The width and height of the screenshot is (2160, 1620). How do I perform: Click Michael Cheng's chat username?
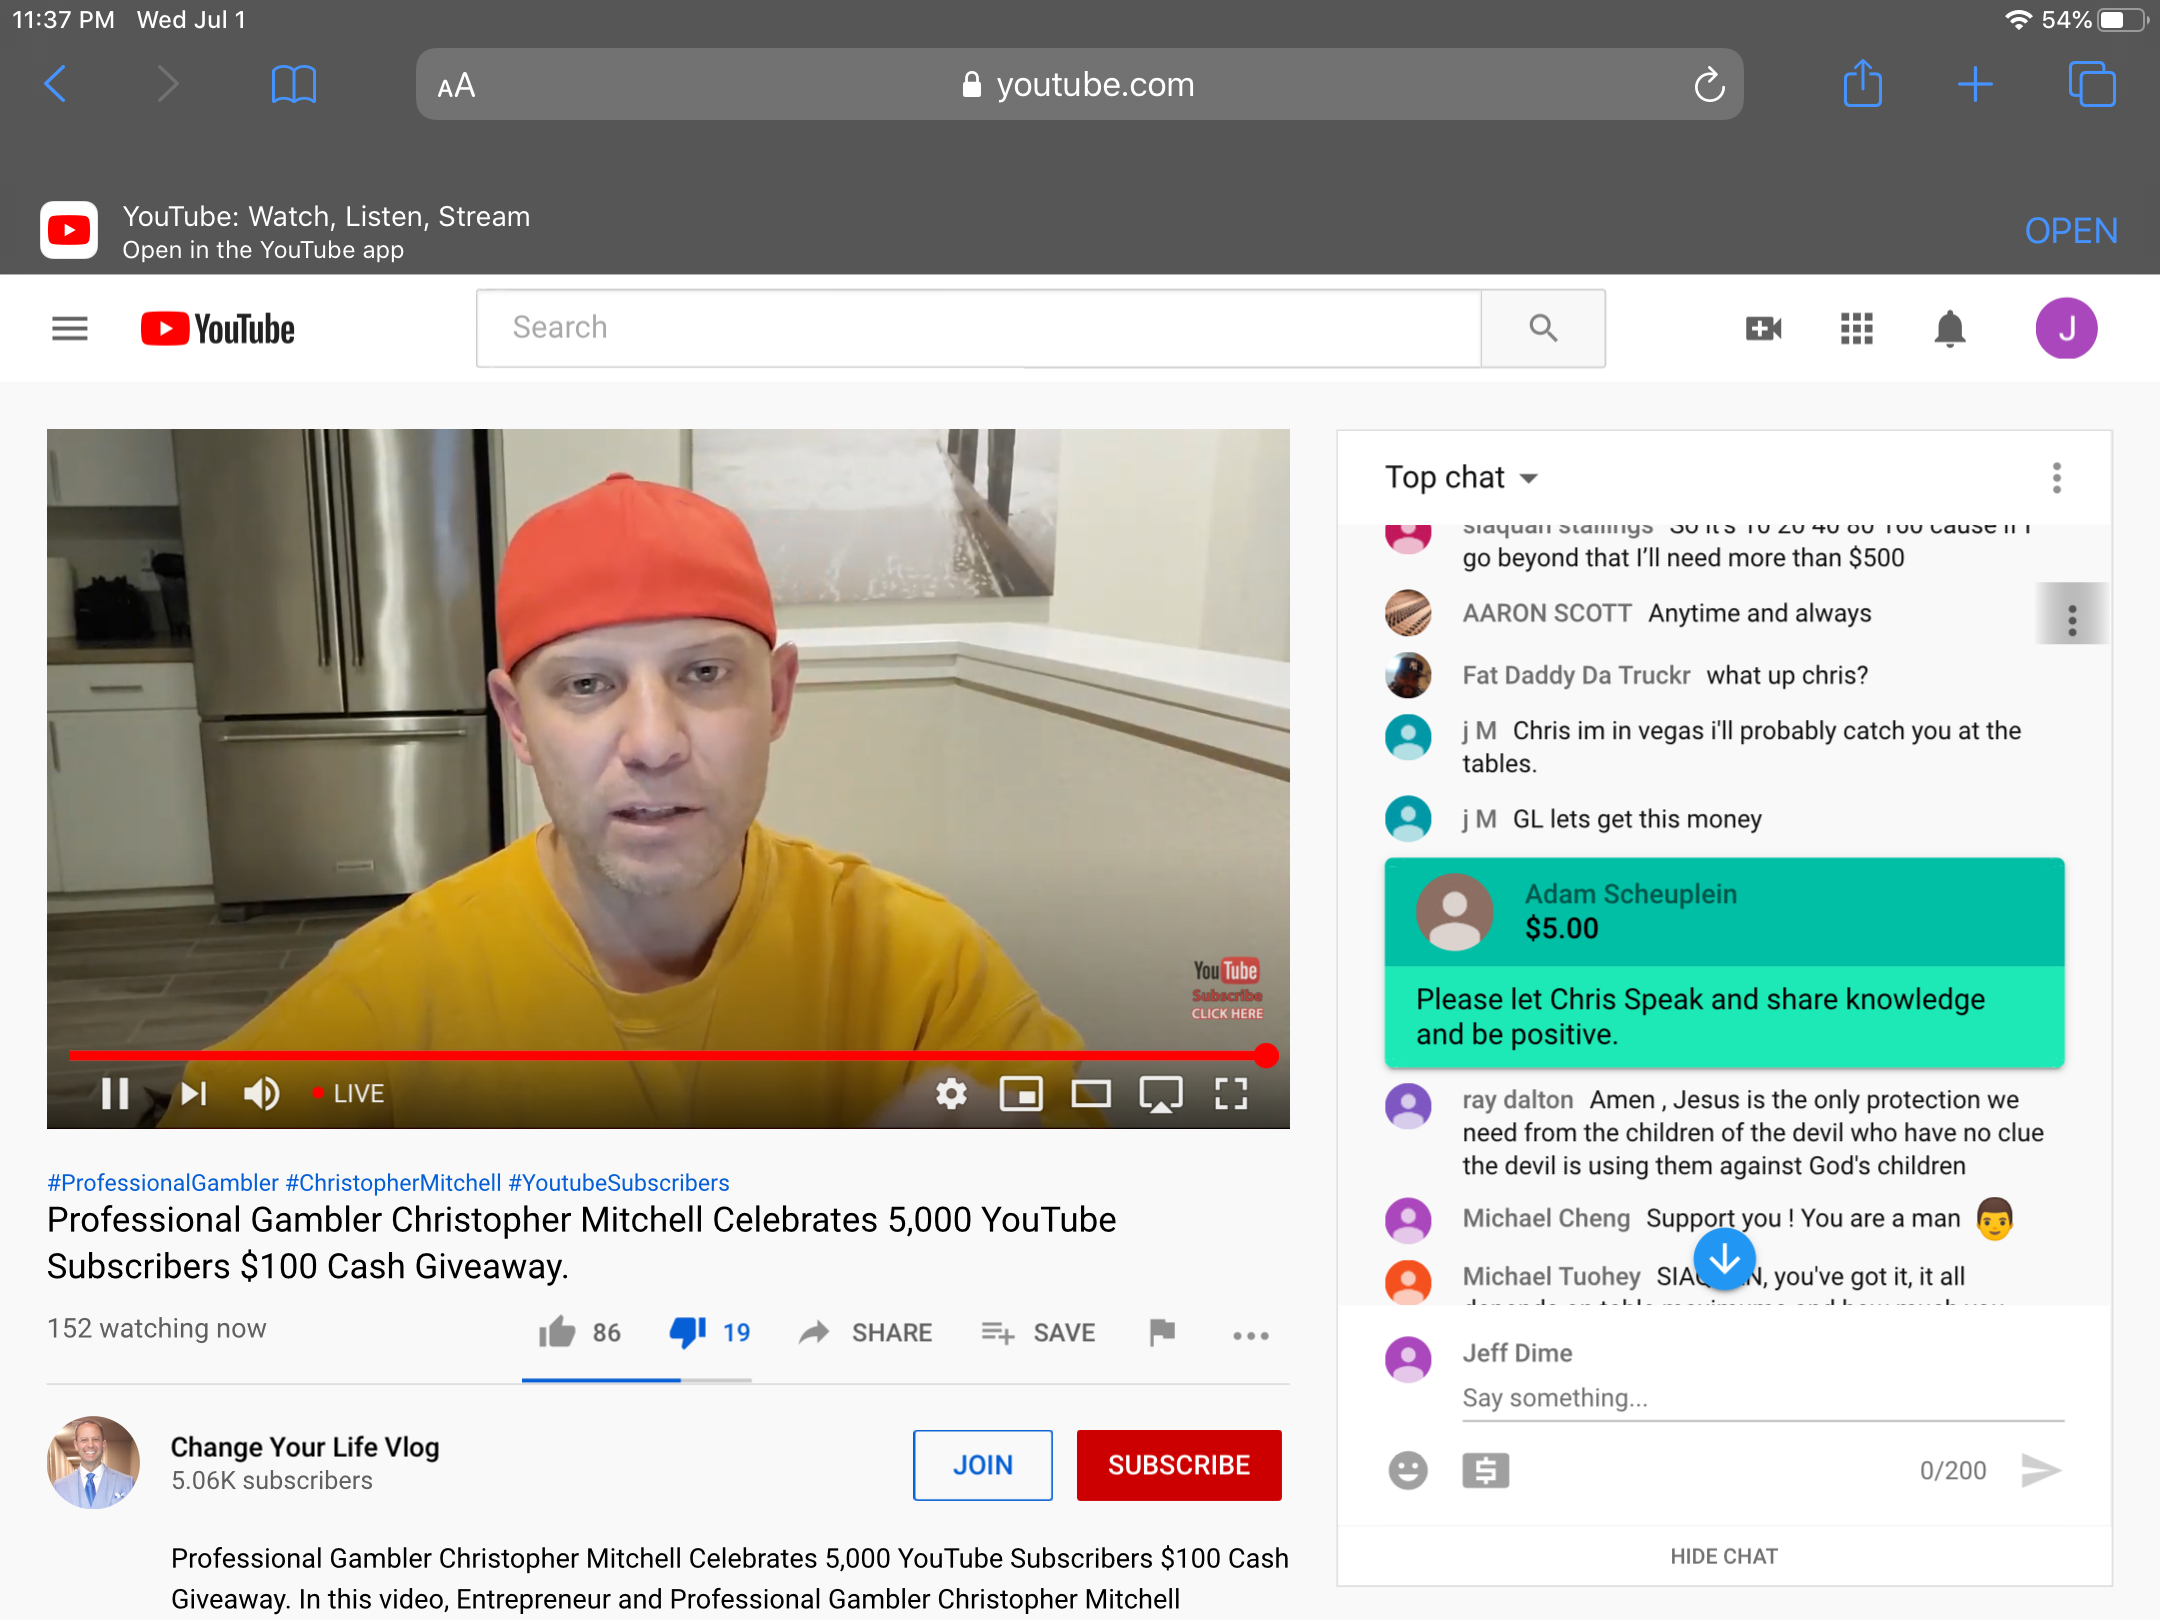tap(1546, 1218)
